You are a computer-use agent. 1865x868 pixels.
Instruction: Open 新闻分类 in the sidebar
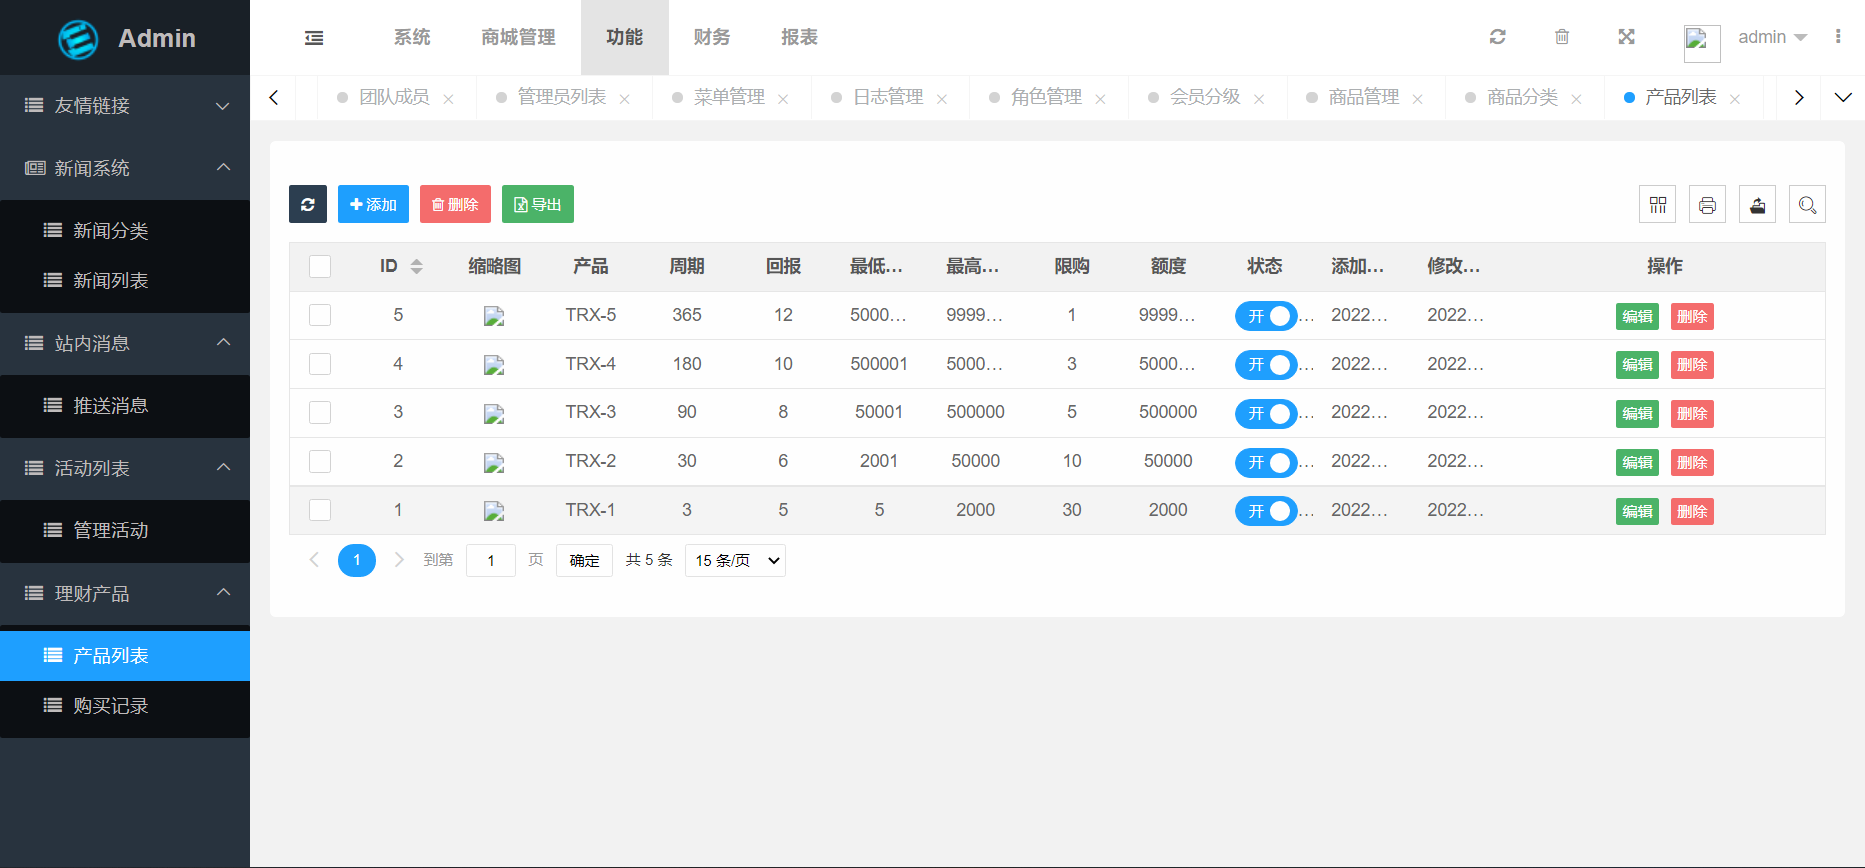click(x=125, y=231)
